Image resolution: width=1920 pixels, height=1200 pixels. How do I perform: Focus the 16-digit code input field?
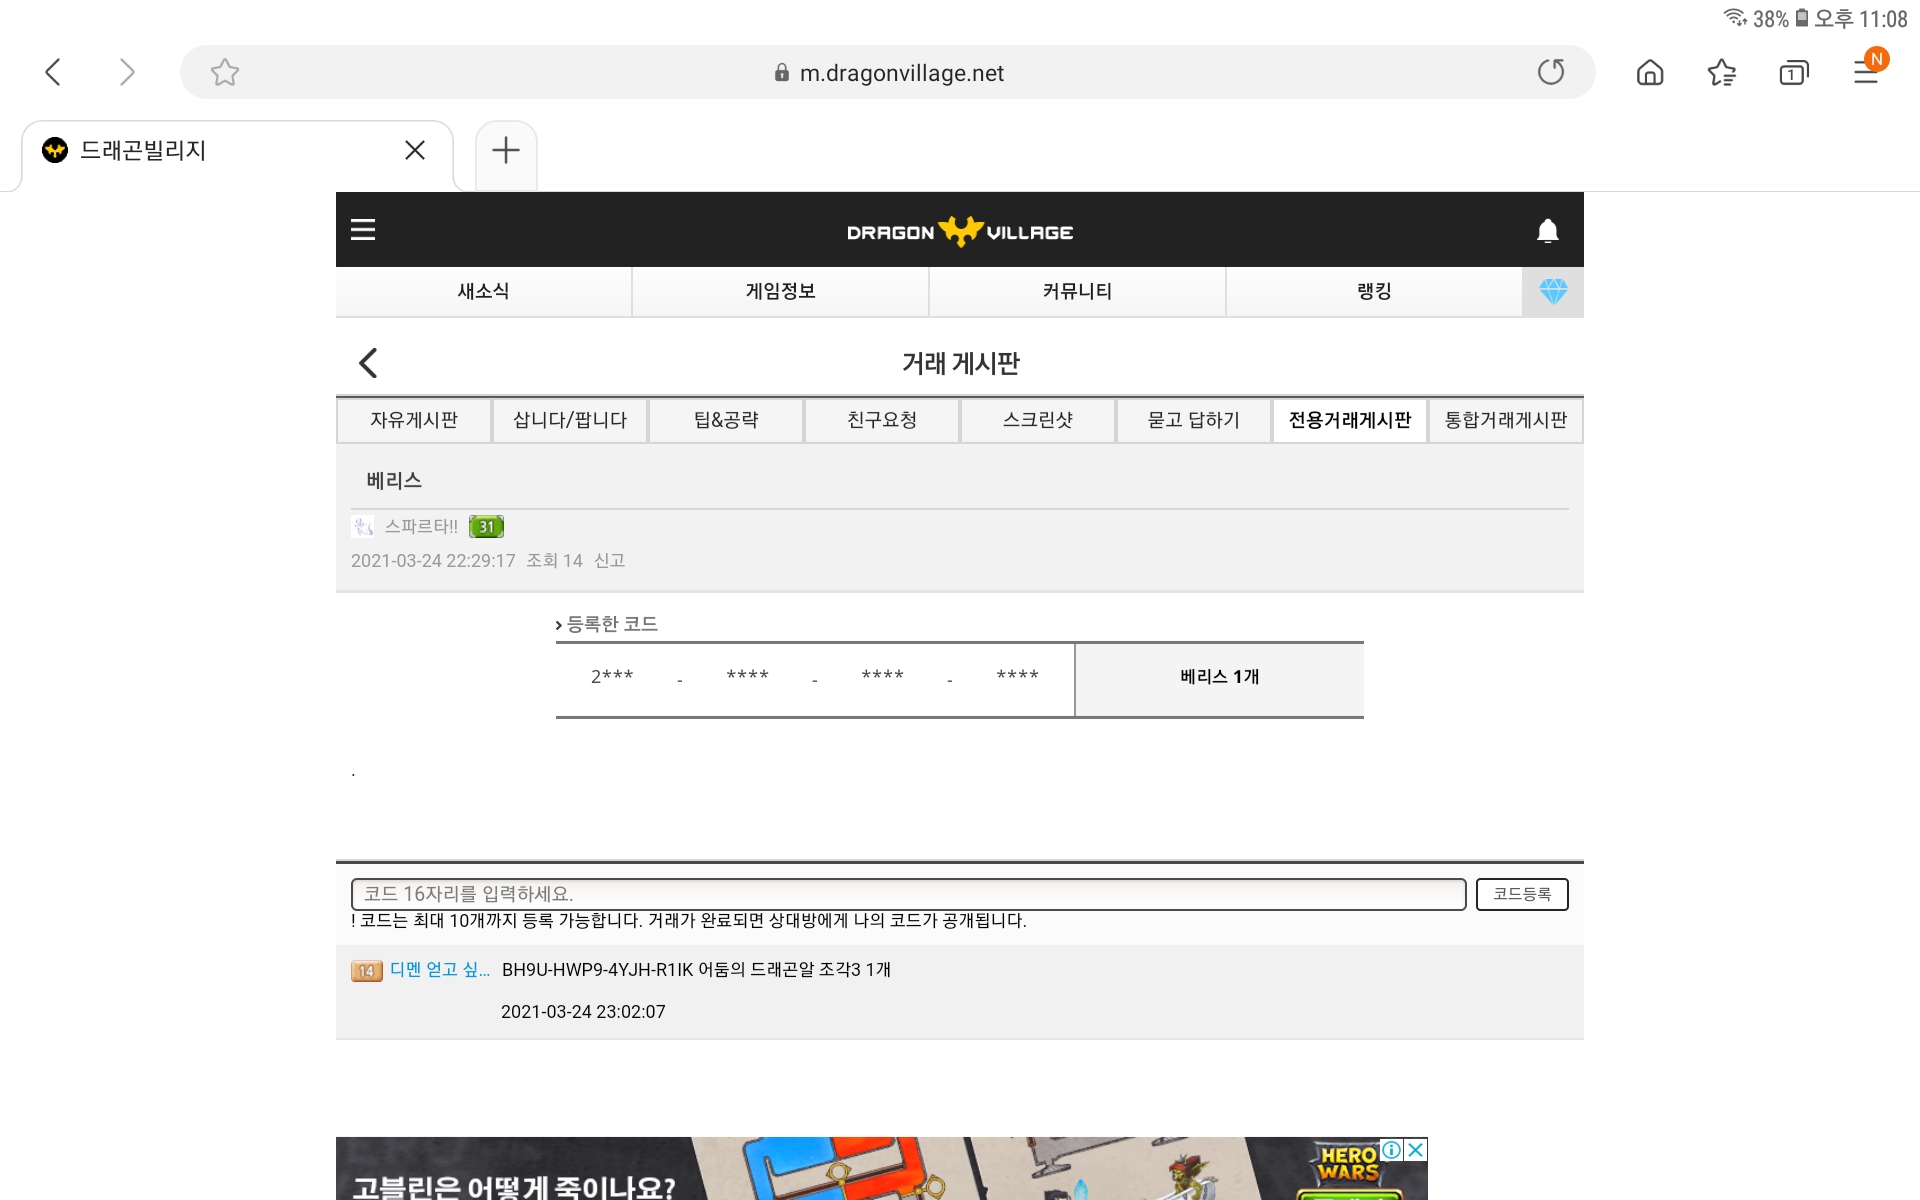908,894
